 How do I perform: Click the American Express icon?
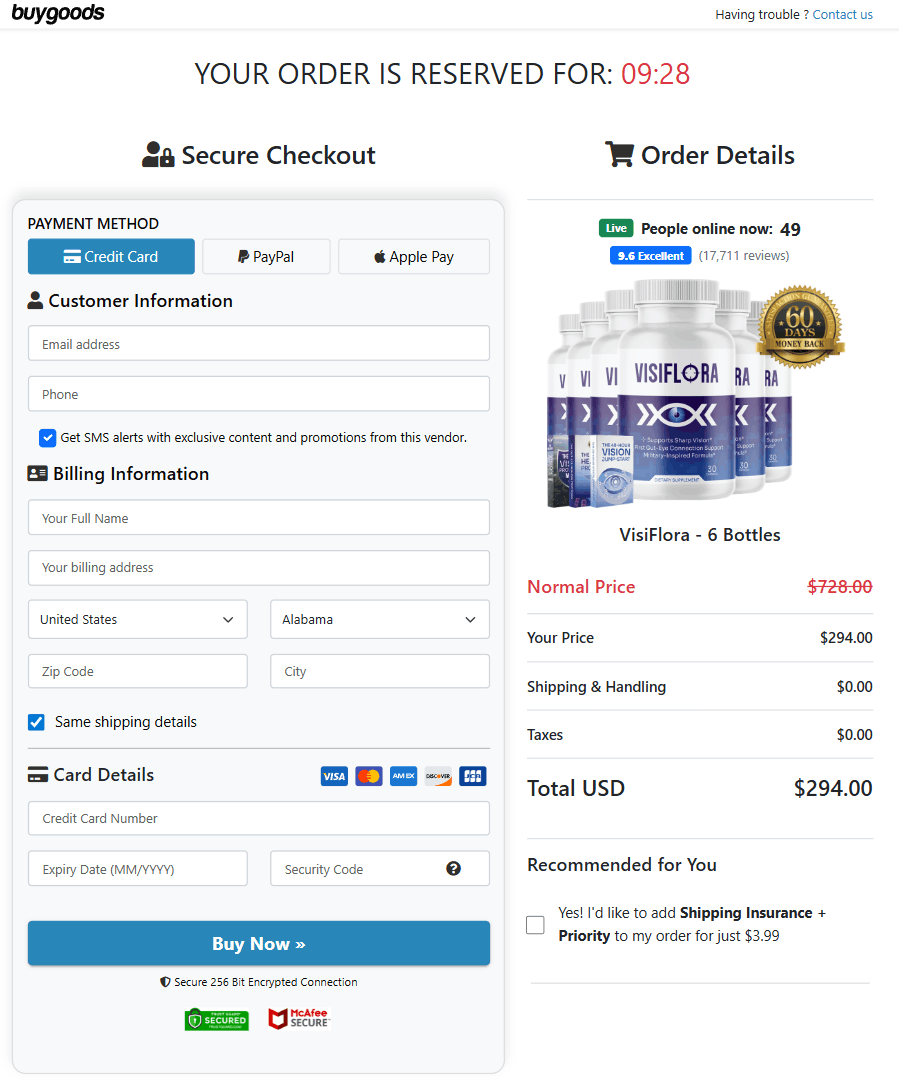coord(403,776)
